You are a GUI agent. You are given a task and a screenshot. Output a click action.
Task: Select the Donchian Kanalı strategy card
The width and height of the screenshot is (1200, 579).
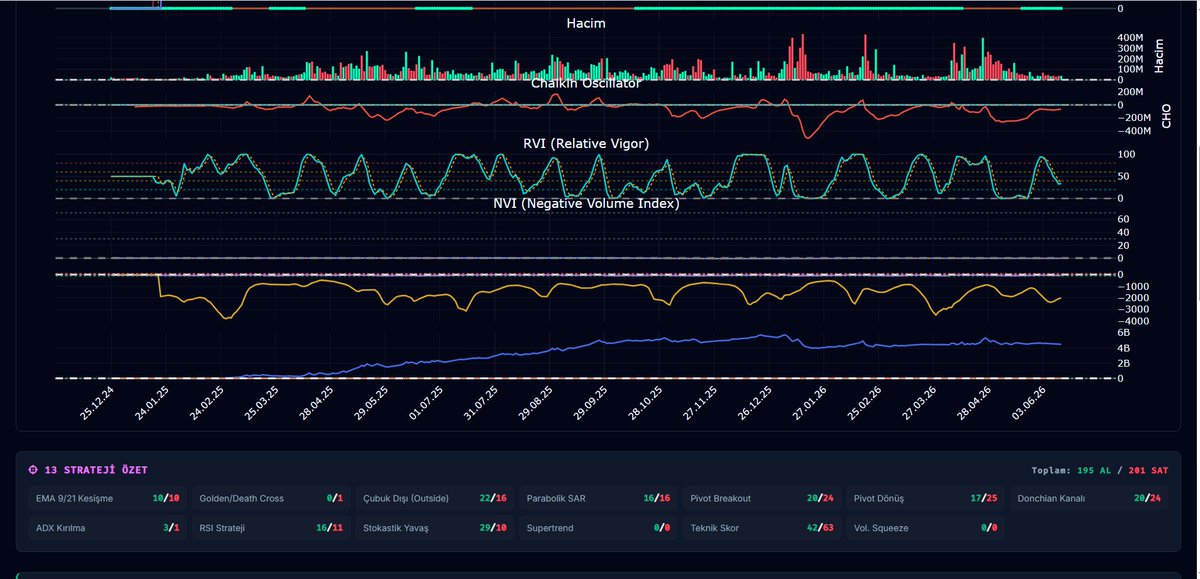coord(1090,498)
